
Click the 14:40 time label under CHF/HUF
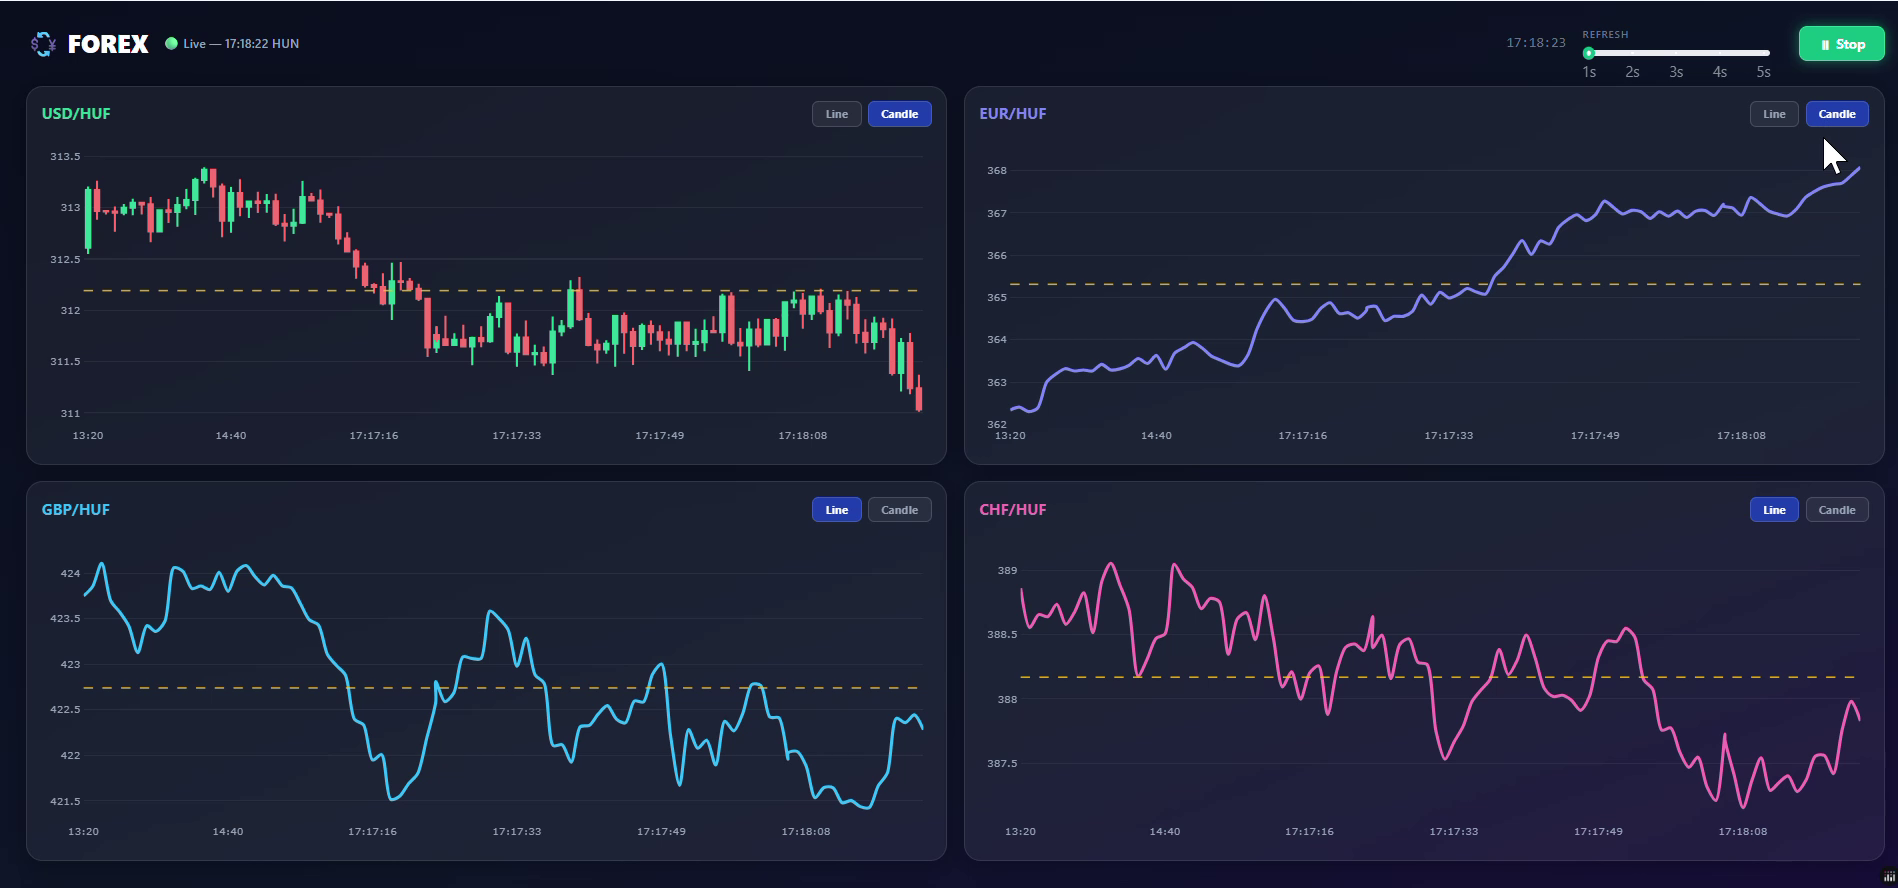pos(1165,832)
